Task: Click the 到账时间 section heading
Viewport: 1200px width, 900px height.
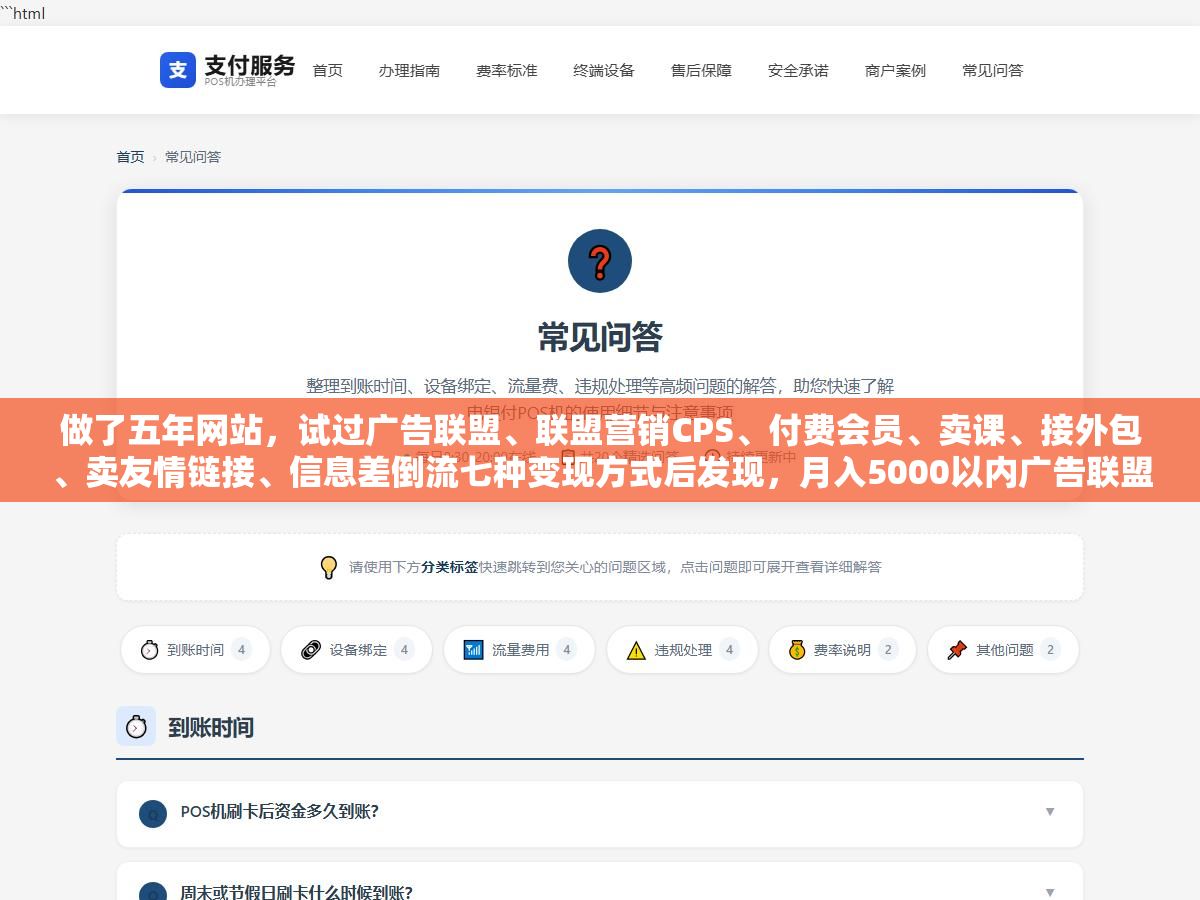Action: (x=211, y=727)
